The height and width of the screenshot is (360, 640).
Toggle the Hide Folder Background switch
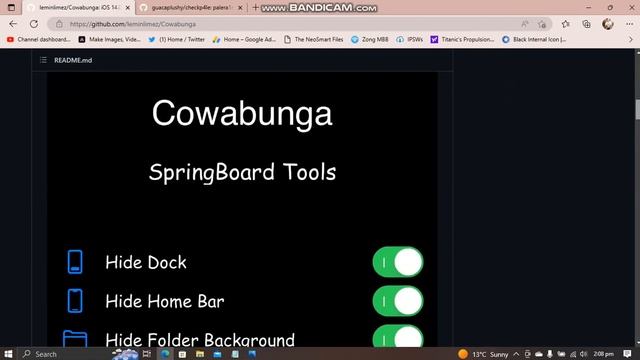(398, 336)
